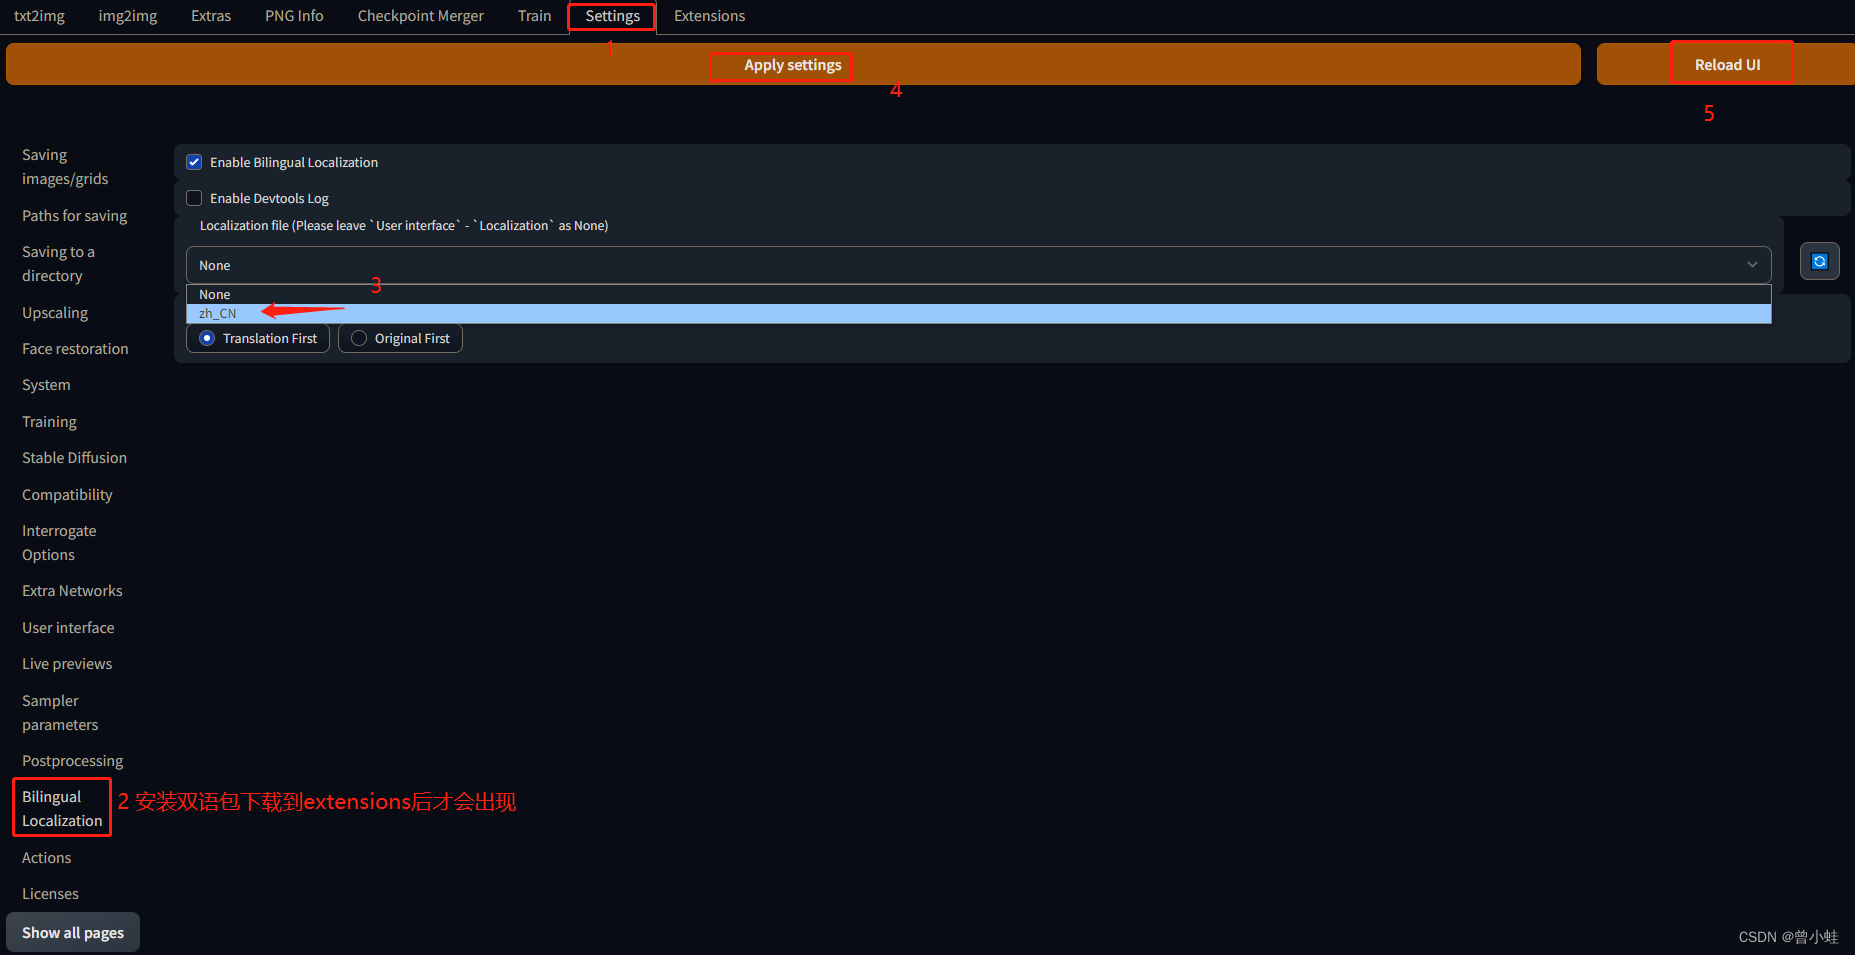Open Sampler parameters settings page
The height and width of the screenshot is (955, 1855).
point(60,713)
